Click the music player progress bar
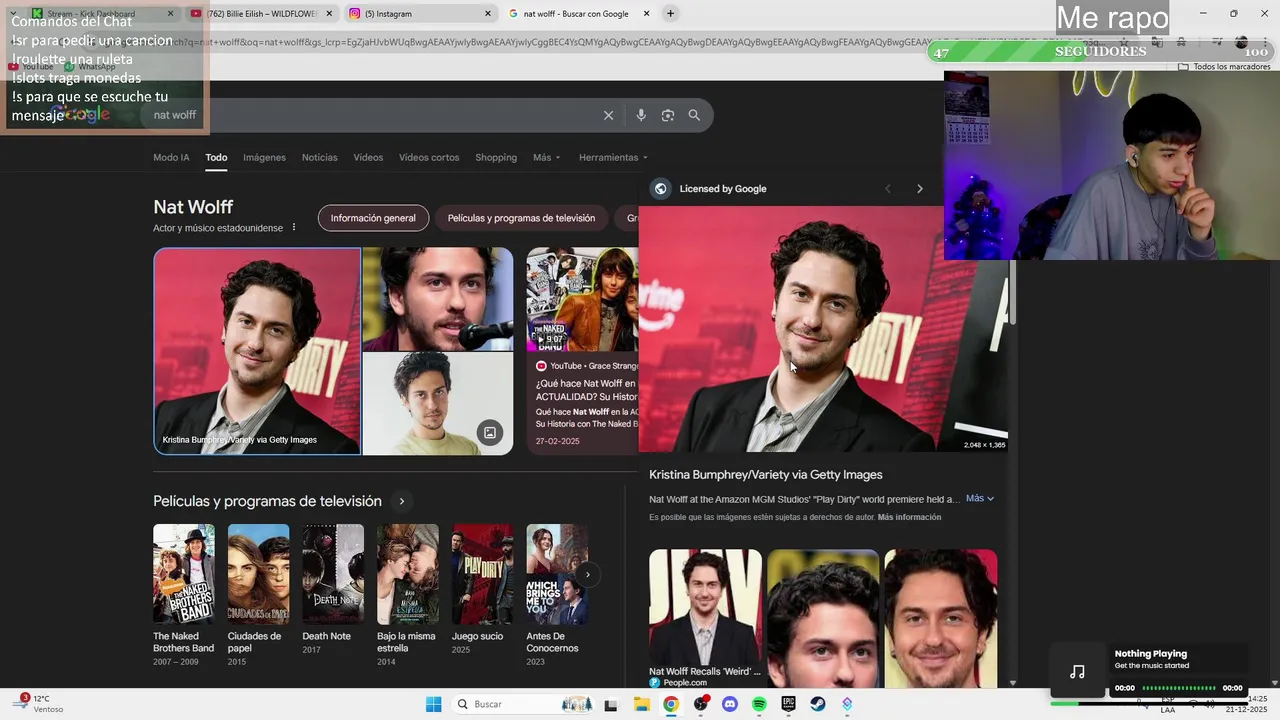This screenshot has height=720, width=1280. pyautogui.click(x=1179, y=688)
